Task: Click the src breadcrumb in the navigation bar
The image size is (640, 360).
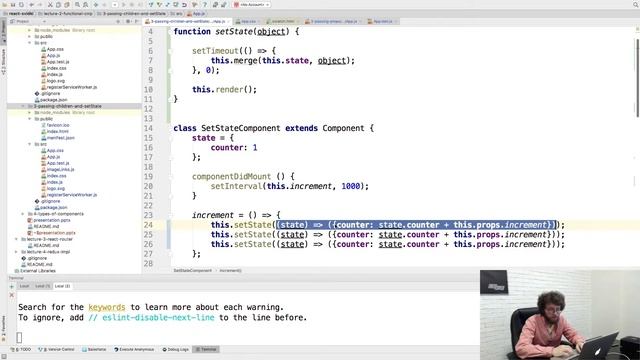Action: [x=177, y=13]
